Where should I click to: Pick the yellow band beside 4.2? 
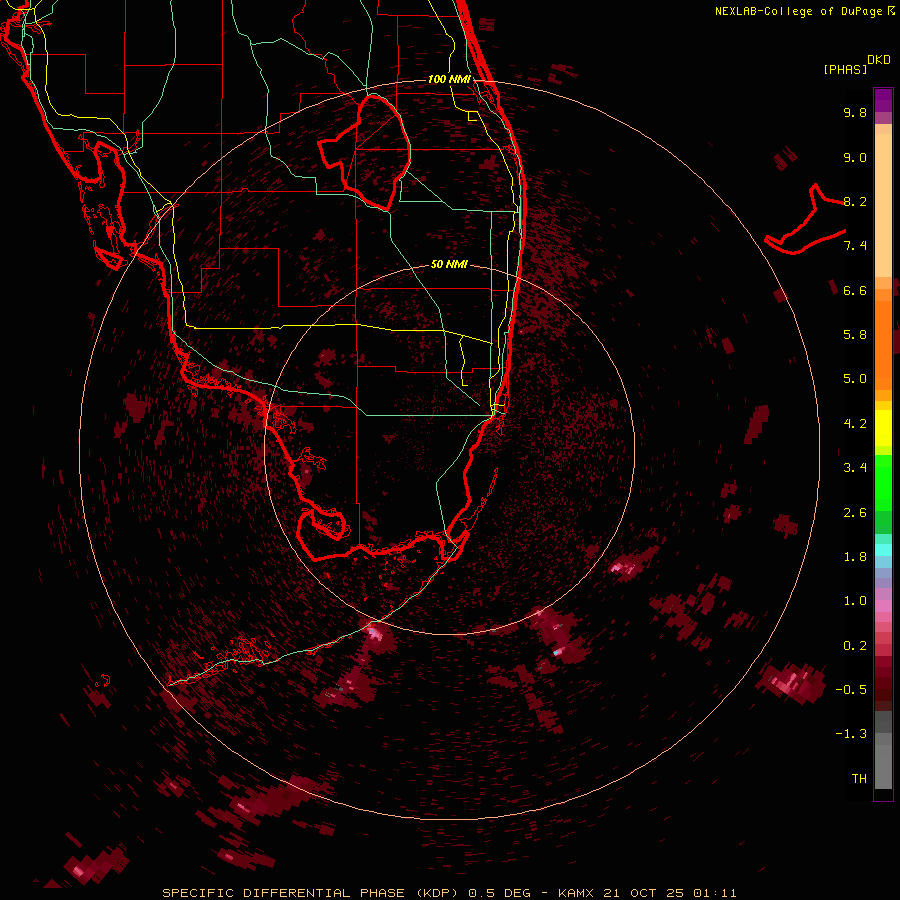point(883,428)
